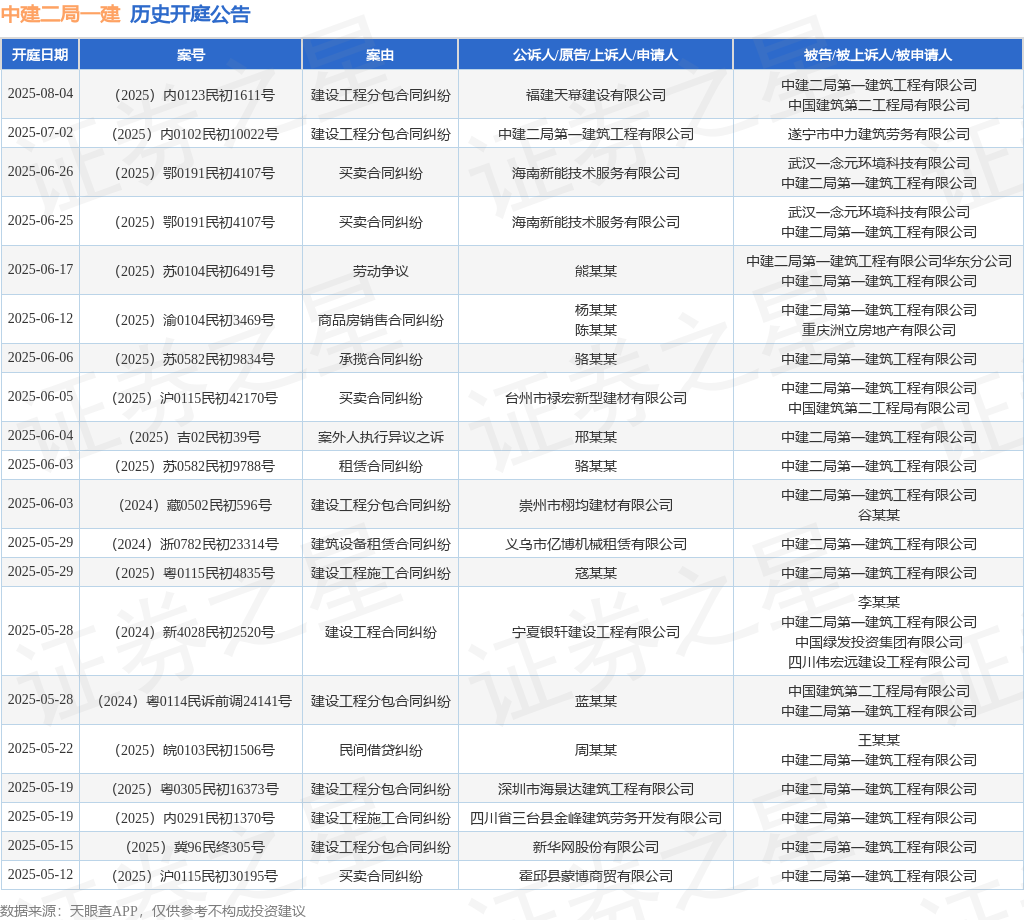The height and width of the screenshot is (920, 1024).
Task: Click case number (2025)冀96民终305号
Action: point(195,848)
